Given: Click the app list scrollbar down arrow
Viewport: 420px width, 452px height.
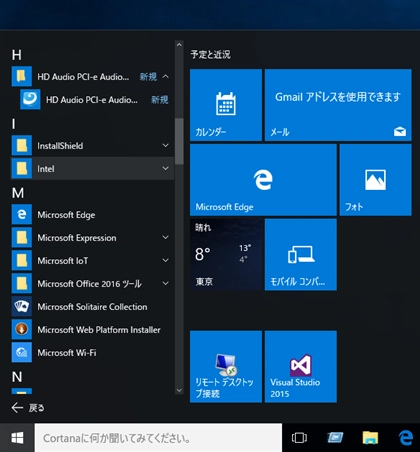Looking at the screenshot, I should [179, 390].
